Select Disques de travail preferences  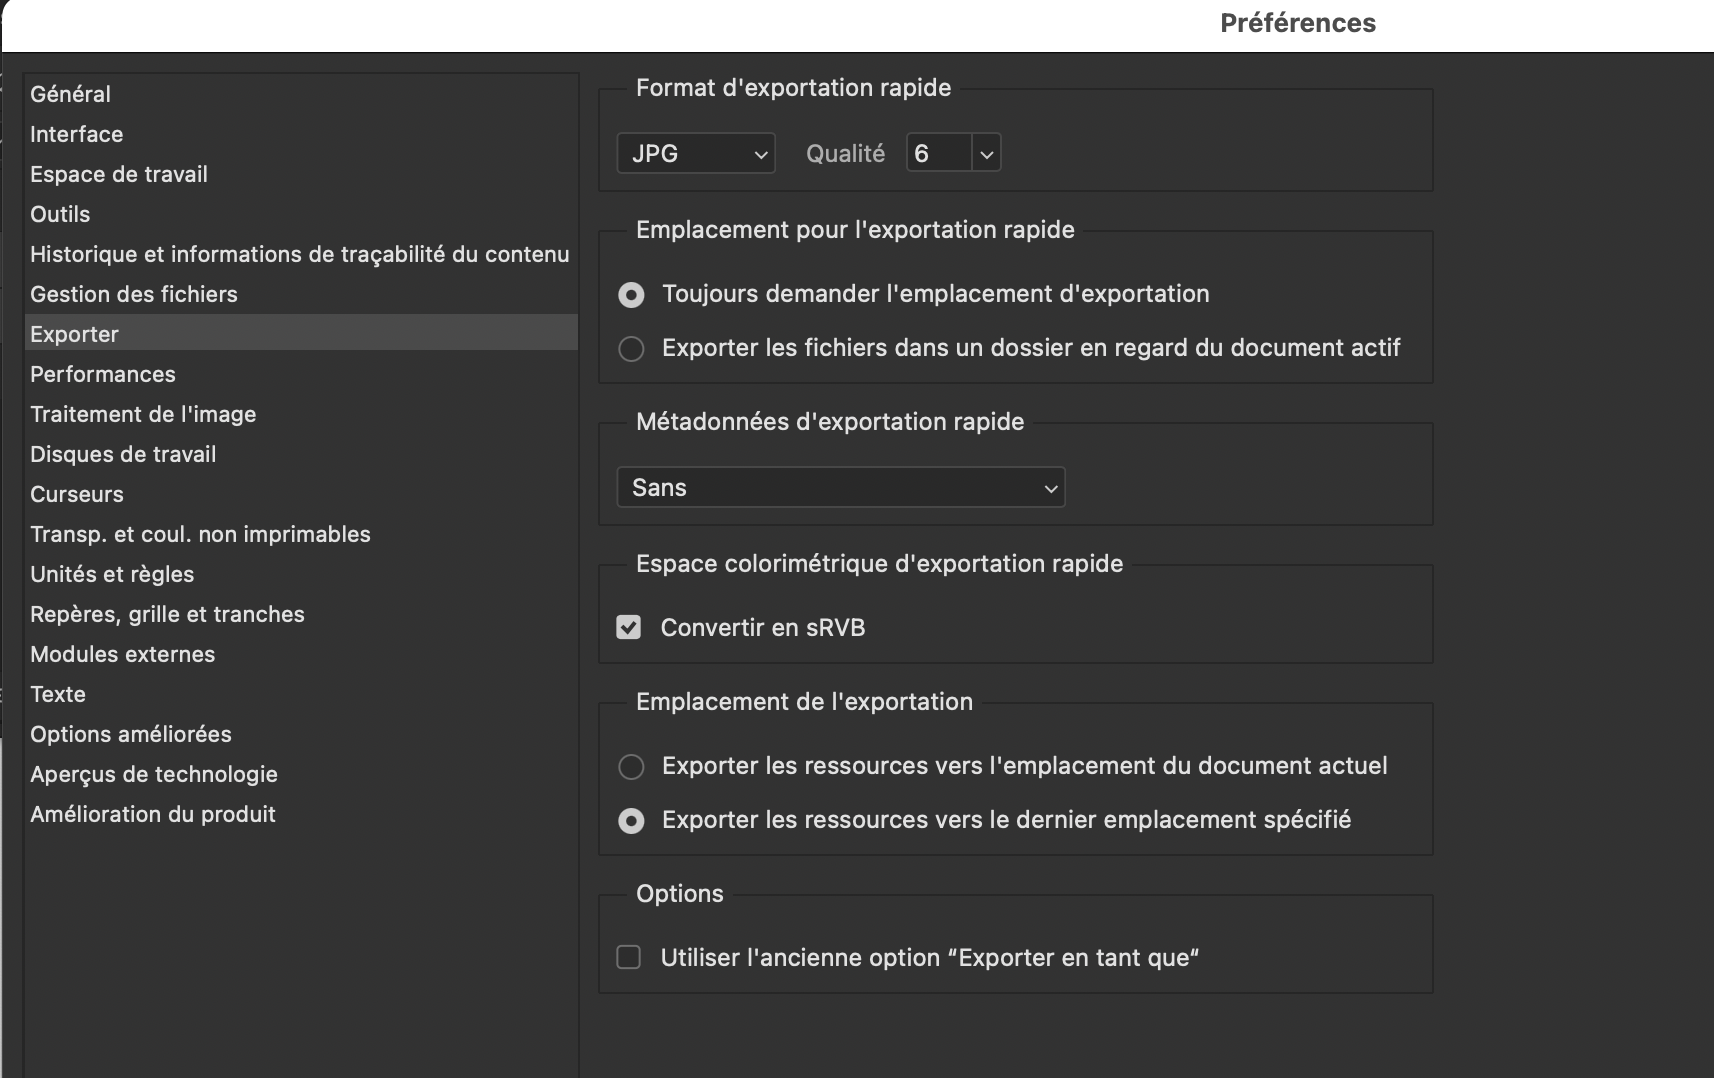[x=123, y=453]
